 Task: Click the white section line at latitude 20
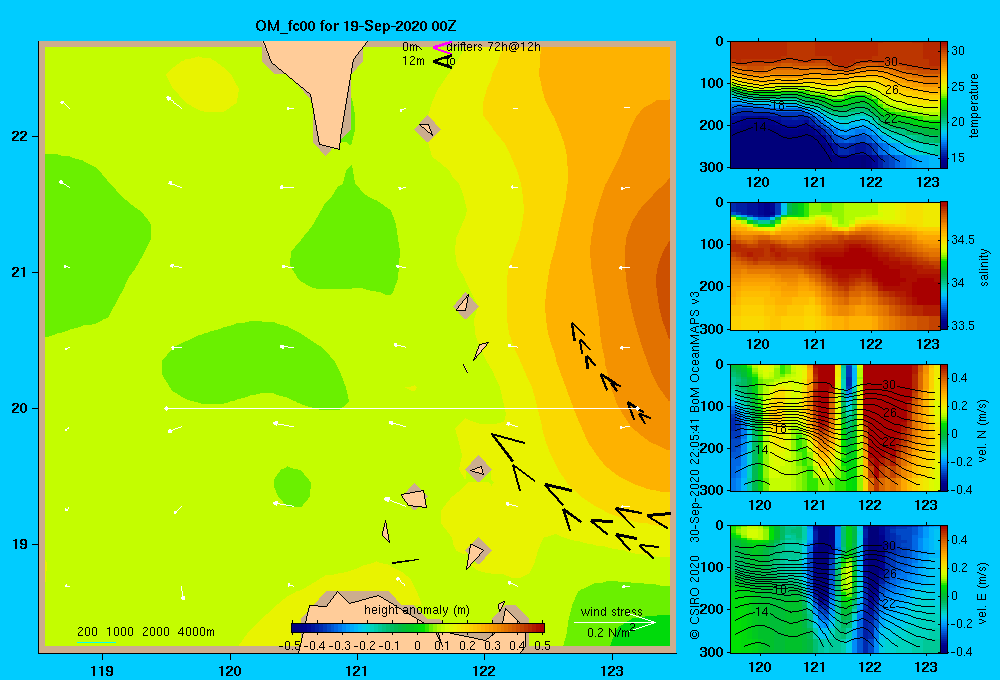click(402, 408)
